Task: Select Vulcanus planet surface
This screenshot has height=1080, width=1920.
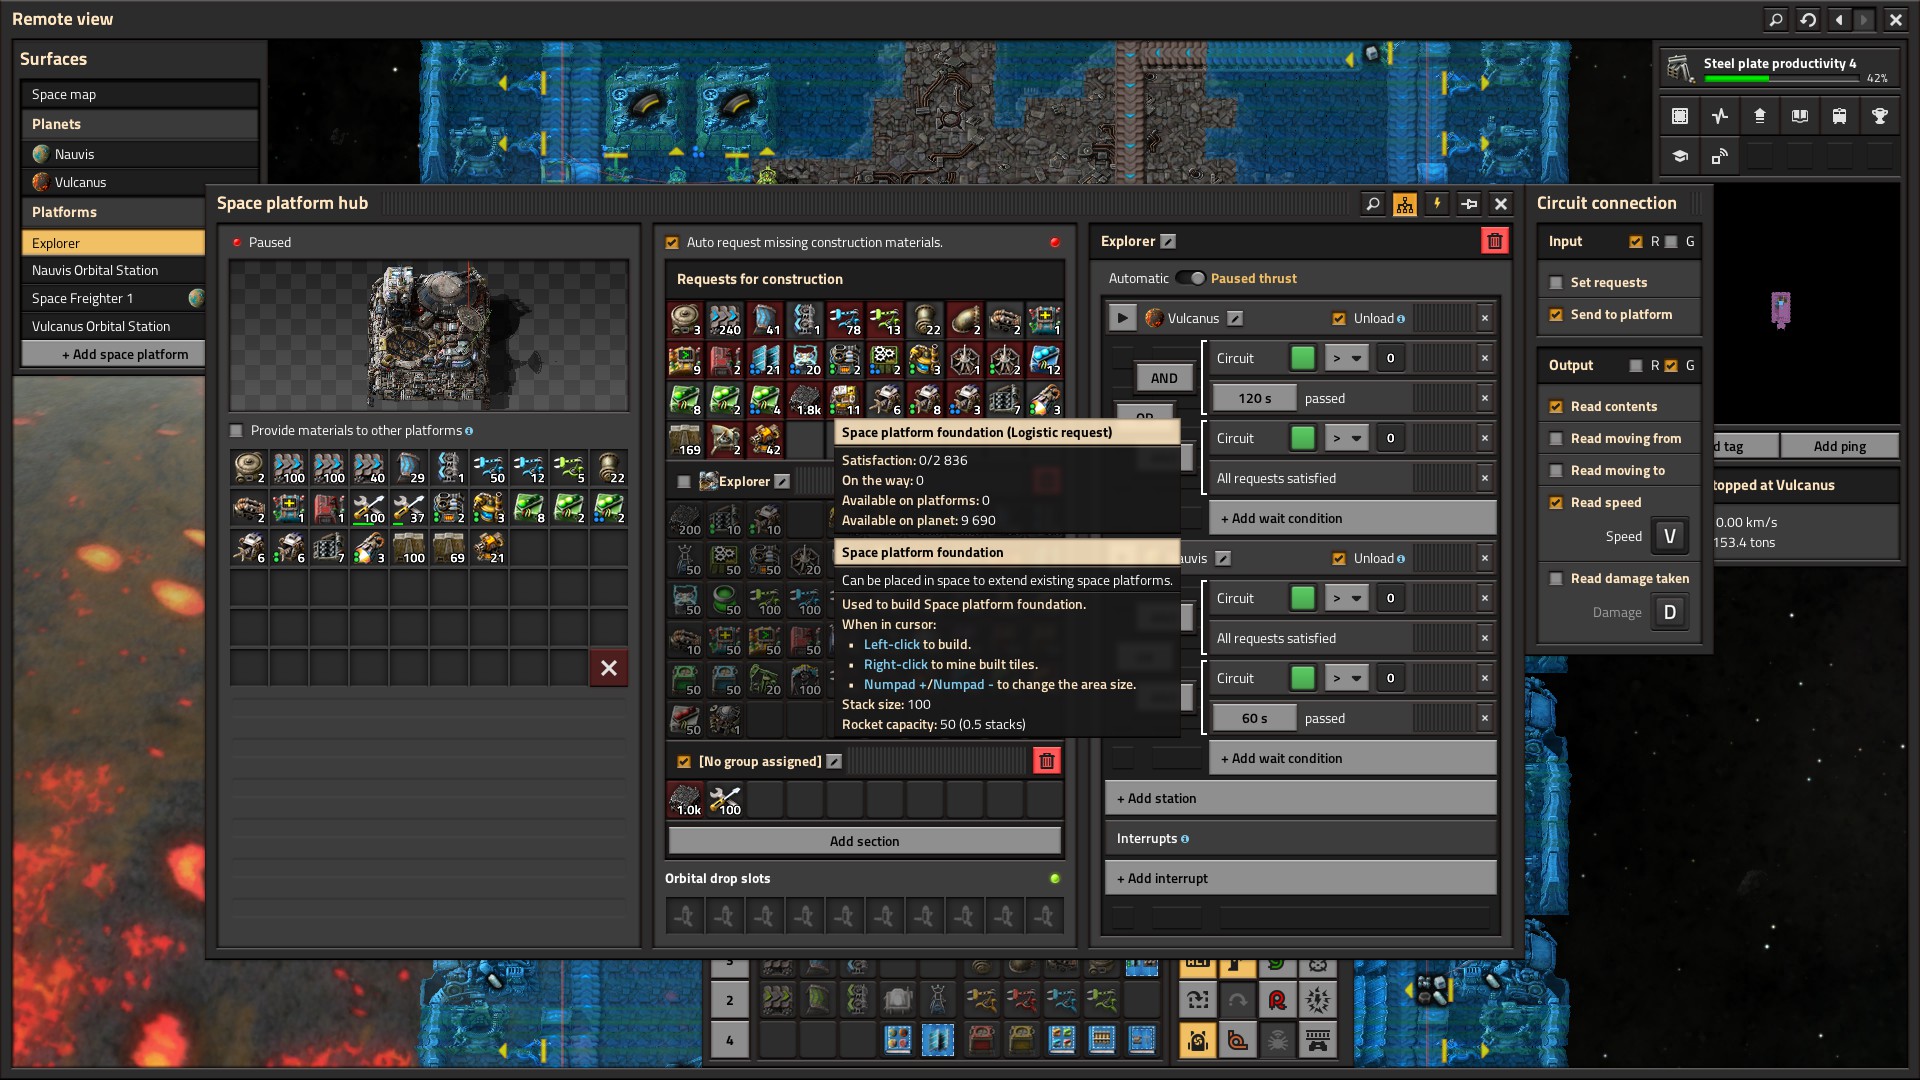Action: (139, 182)
